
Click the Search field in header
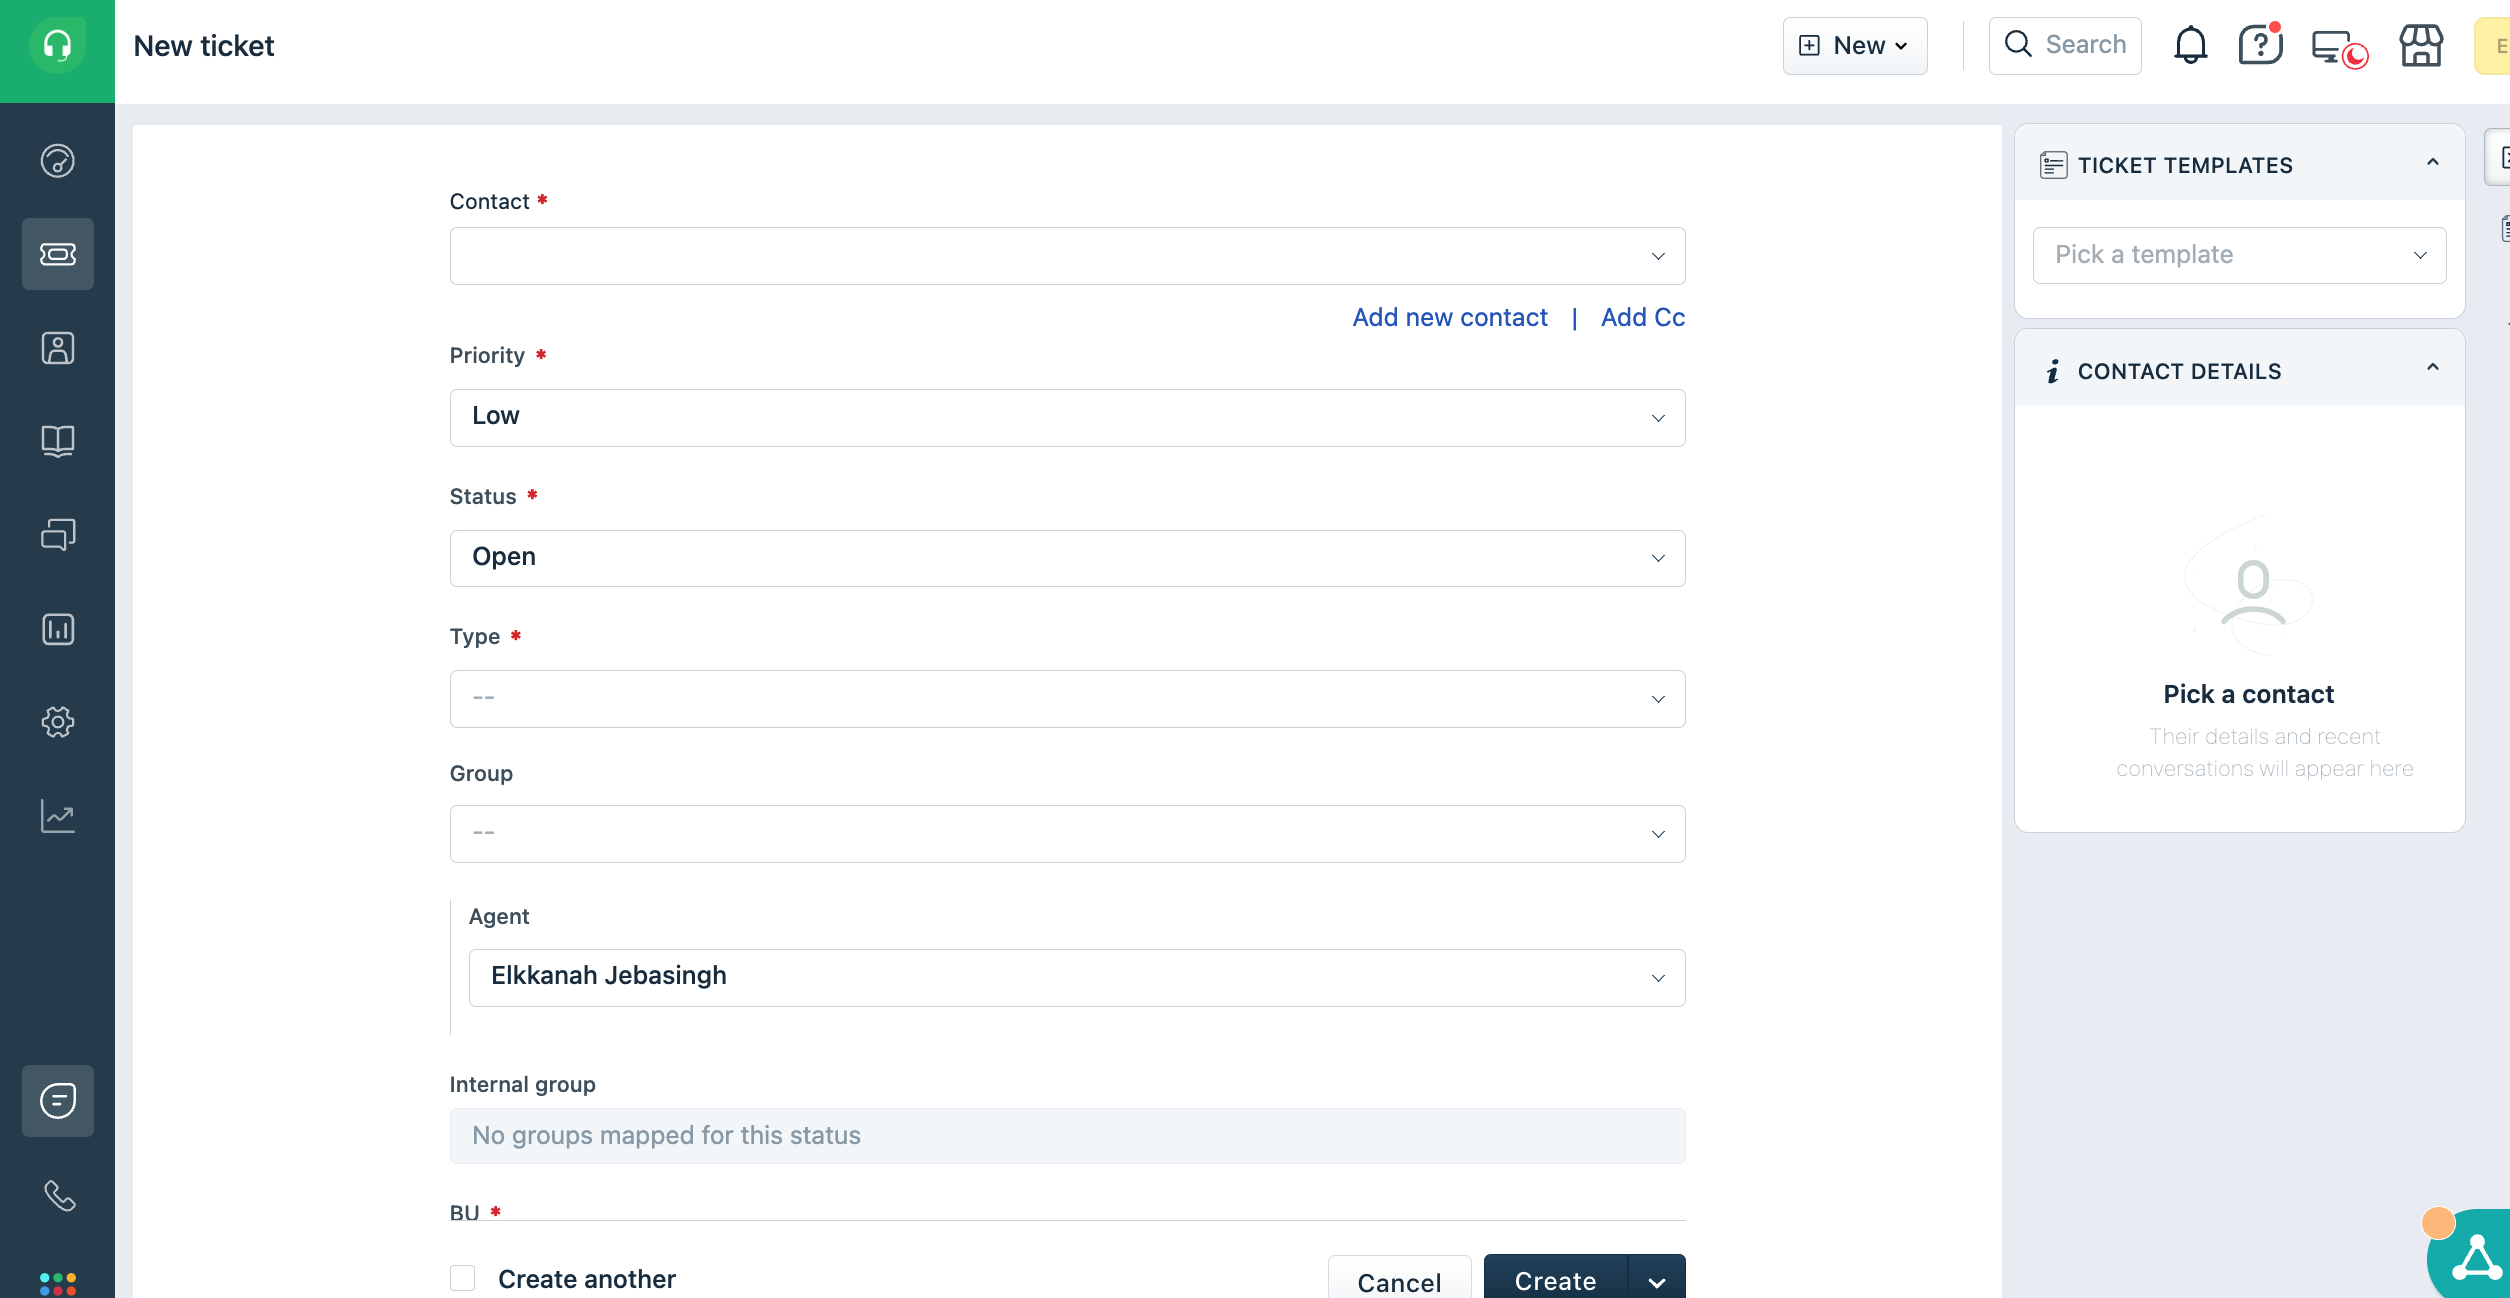click(x=2065, y=46)
